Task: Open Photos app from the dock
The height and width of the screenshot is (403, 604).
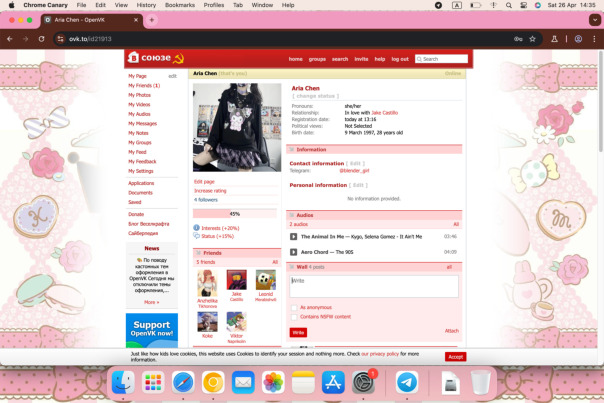Action: click(273, 382)
